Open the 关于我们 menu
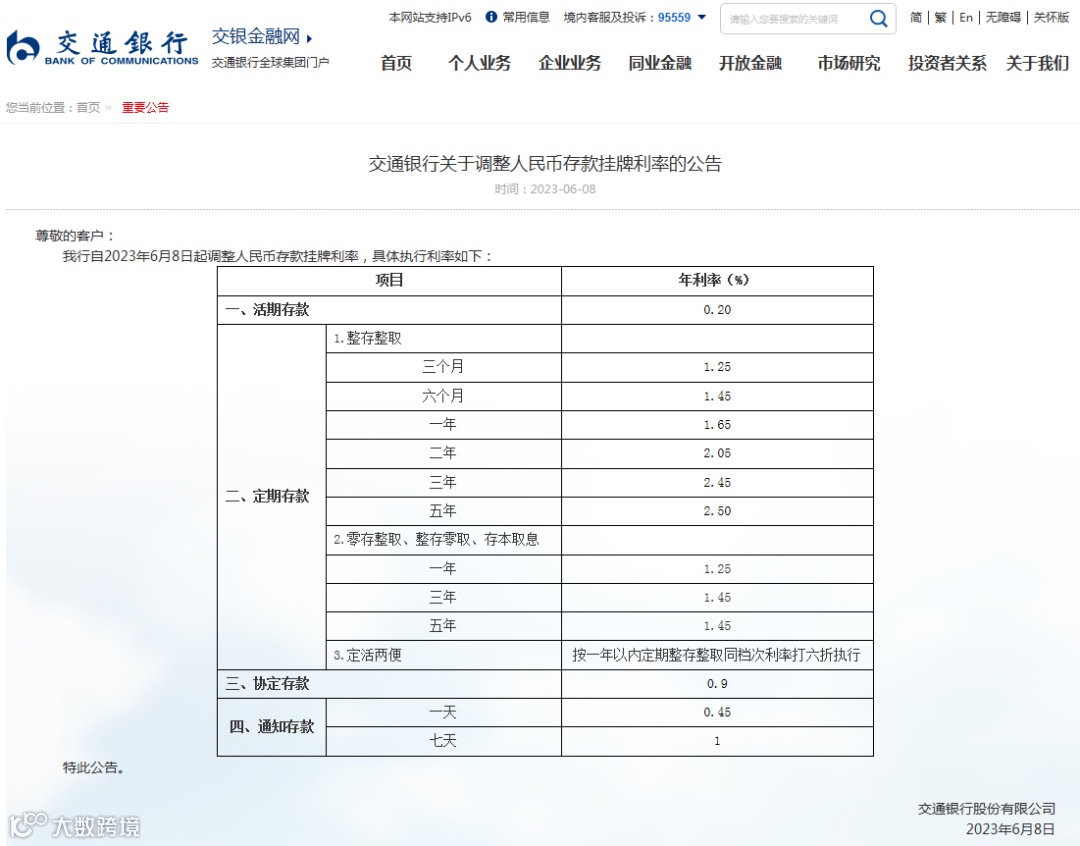This screenshot has height=846, width=1080. tap(1037, 63)
